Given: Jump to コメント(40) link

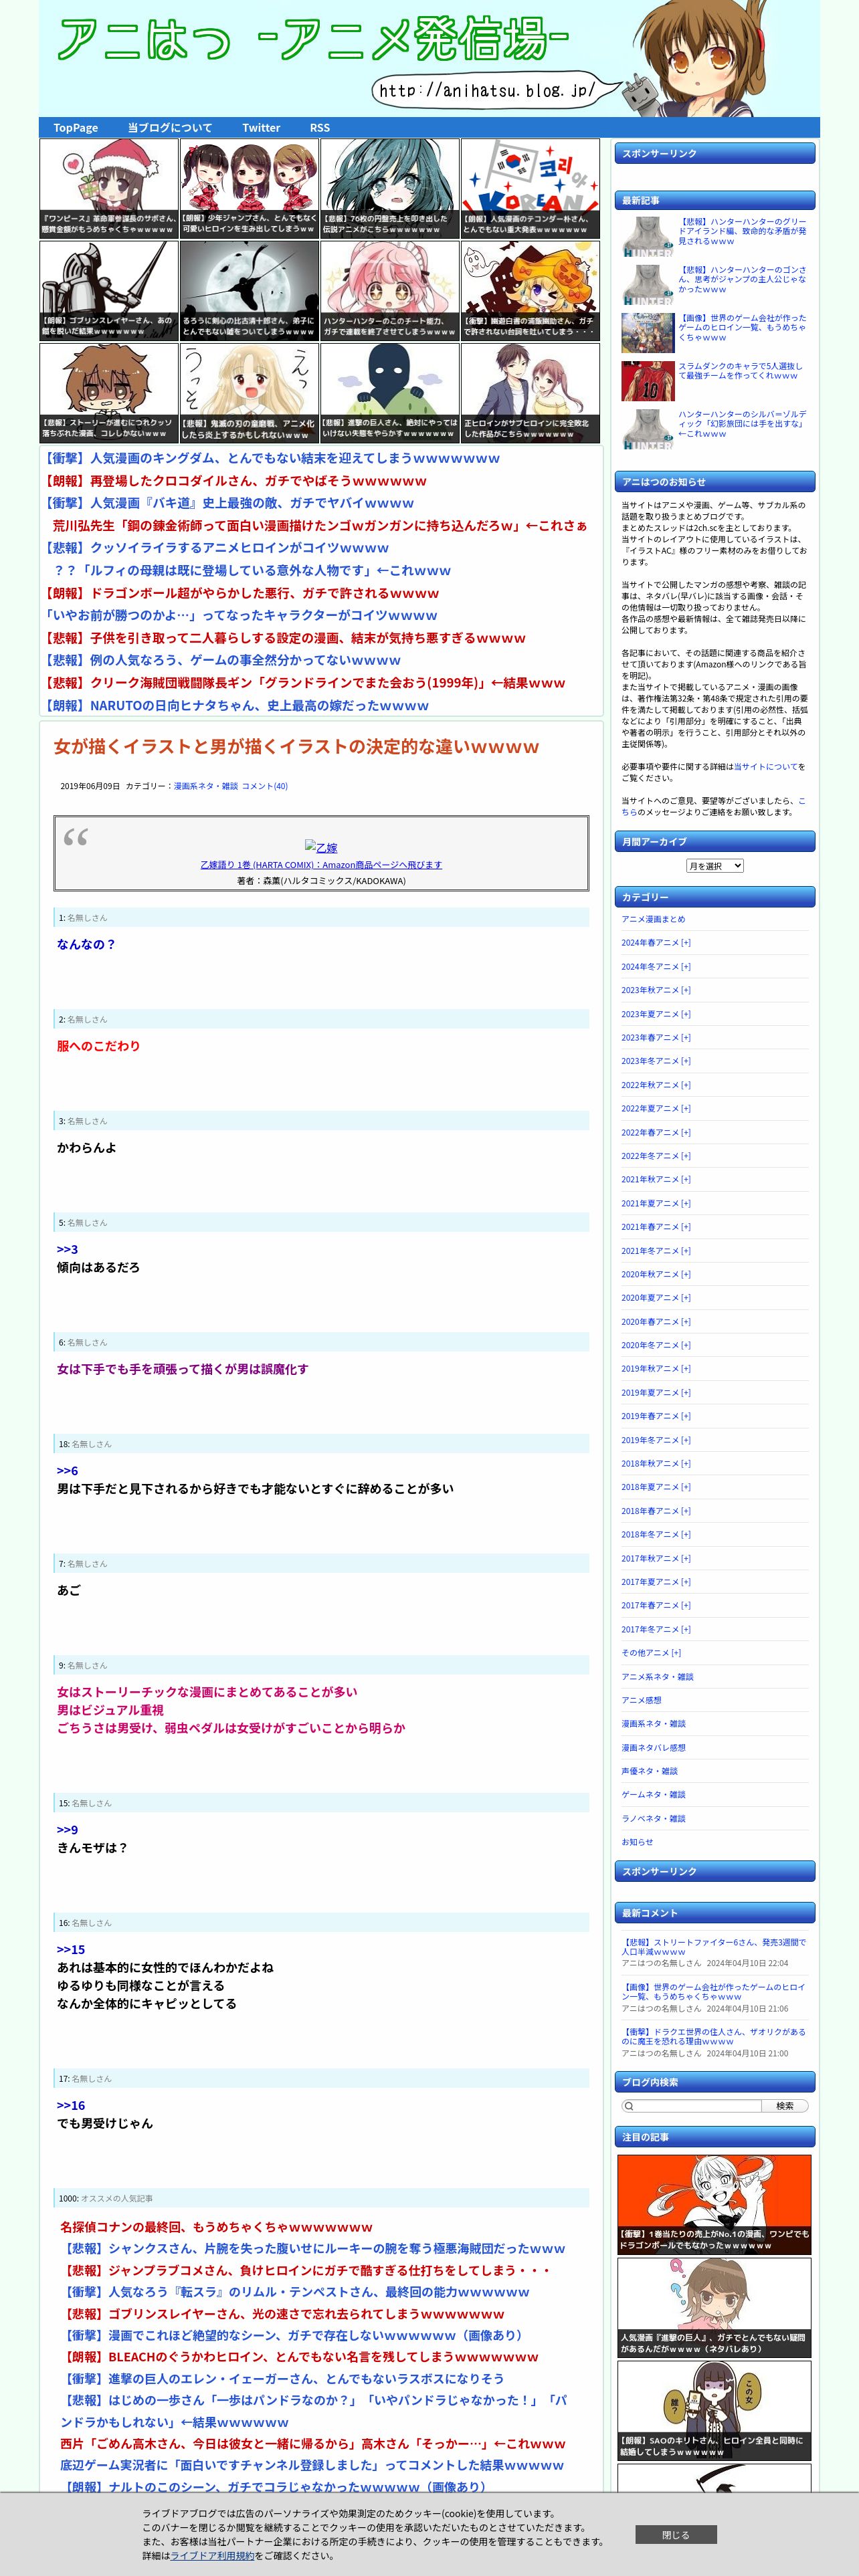Looking at the screenshot, I should 265,786.
